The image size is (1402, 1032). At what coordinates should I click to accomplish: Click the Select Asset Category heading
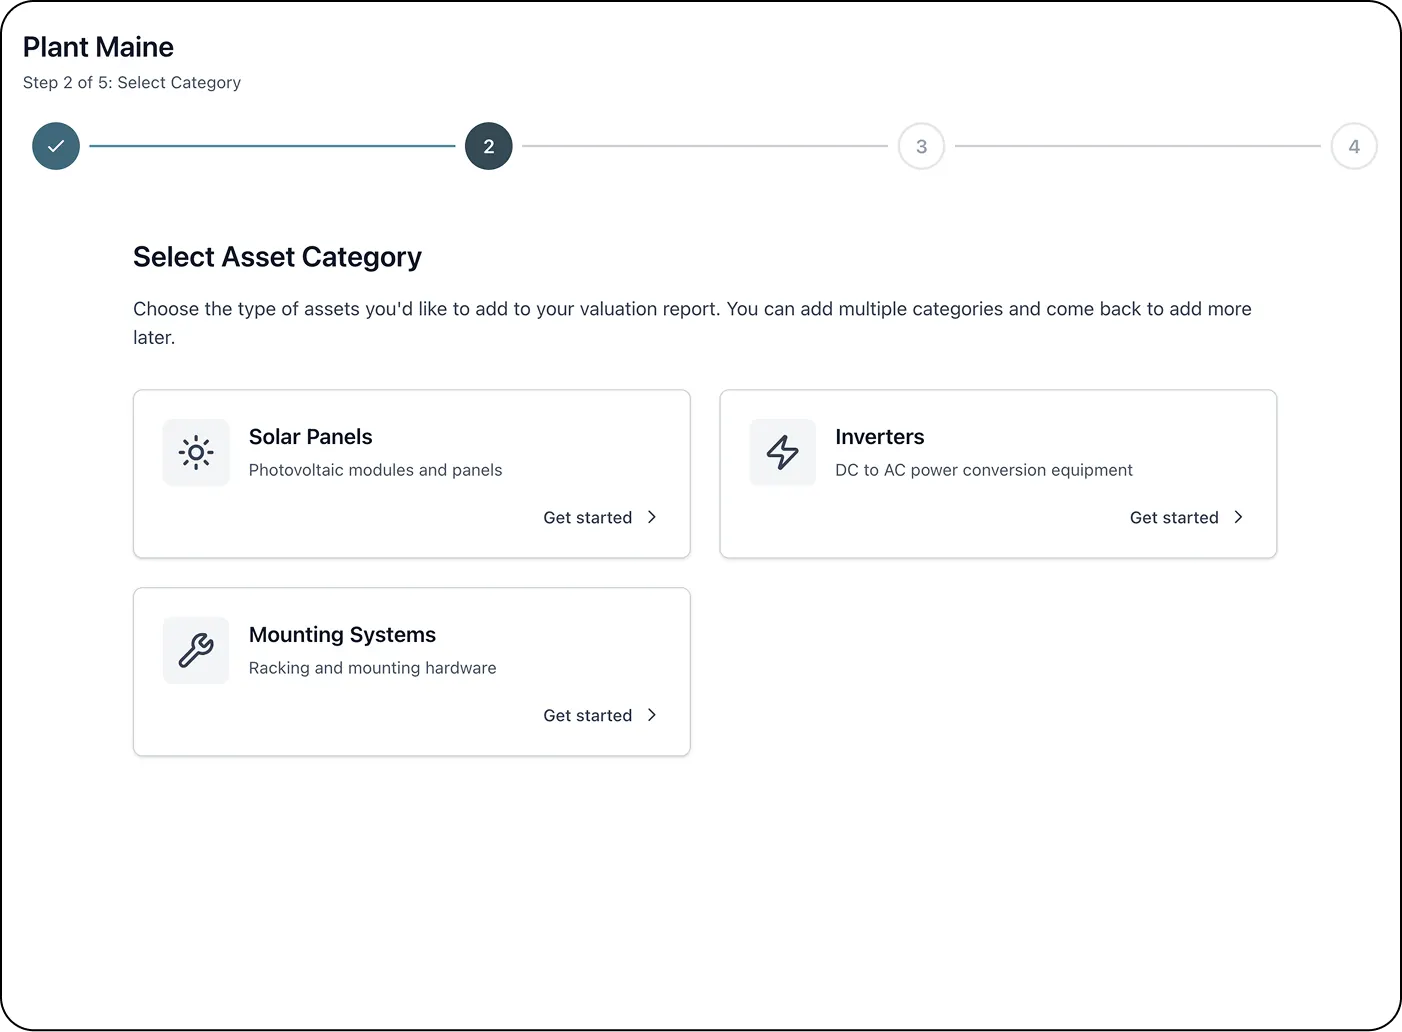tap(277, 257)
